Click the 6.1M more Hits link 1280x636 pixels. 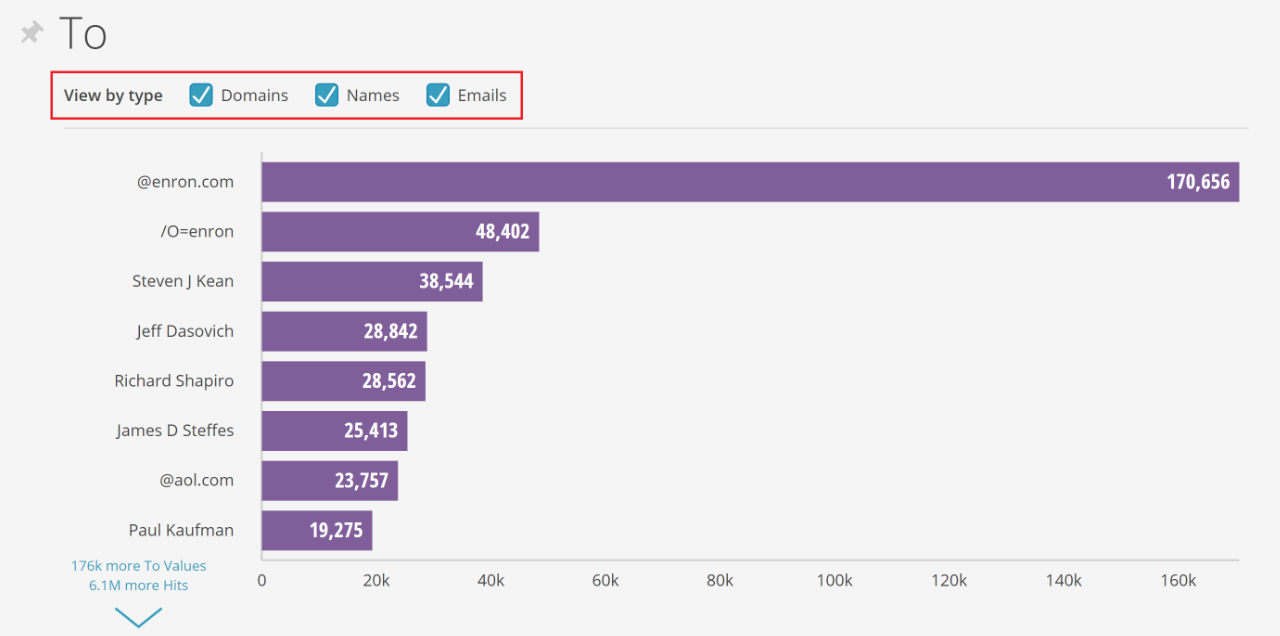[137, 585]
